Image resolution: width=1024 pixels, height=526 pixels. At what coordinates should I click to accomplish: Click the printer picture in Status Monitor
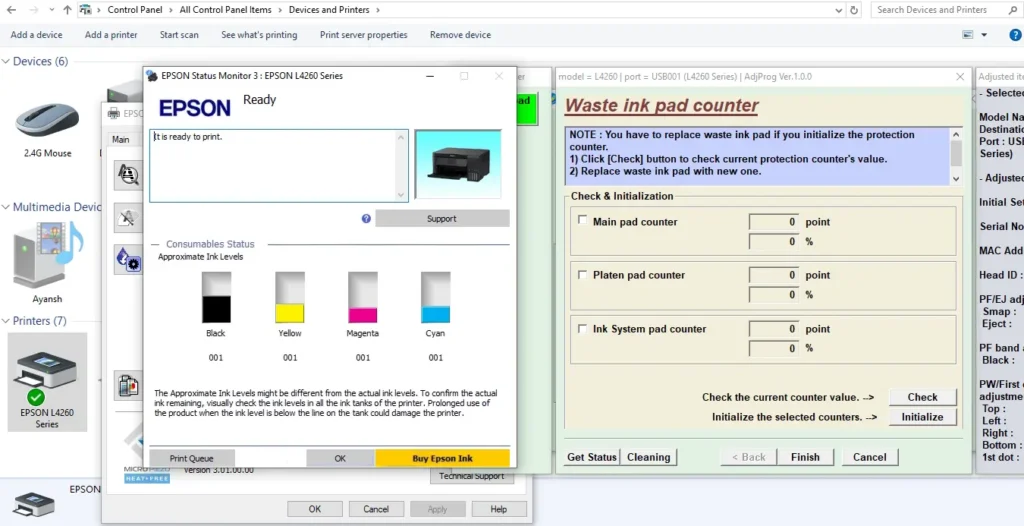458,164
